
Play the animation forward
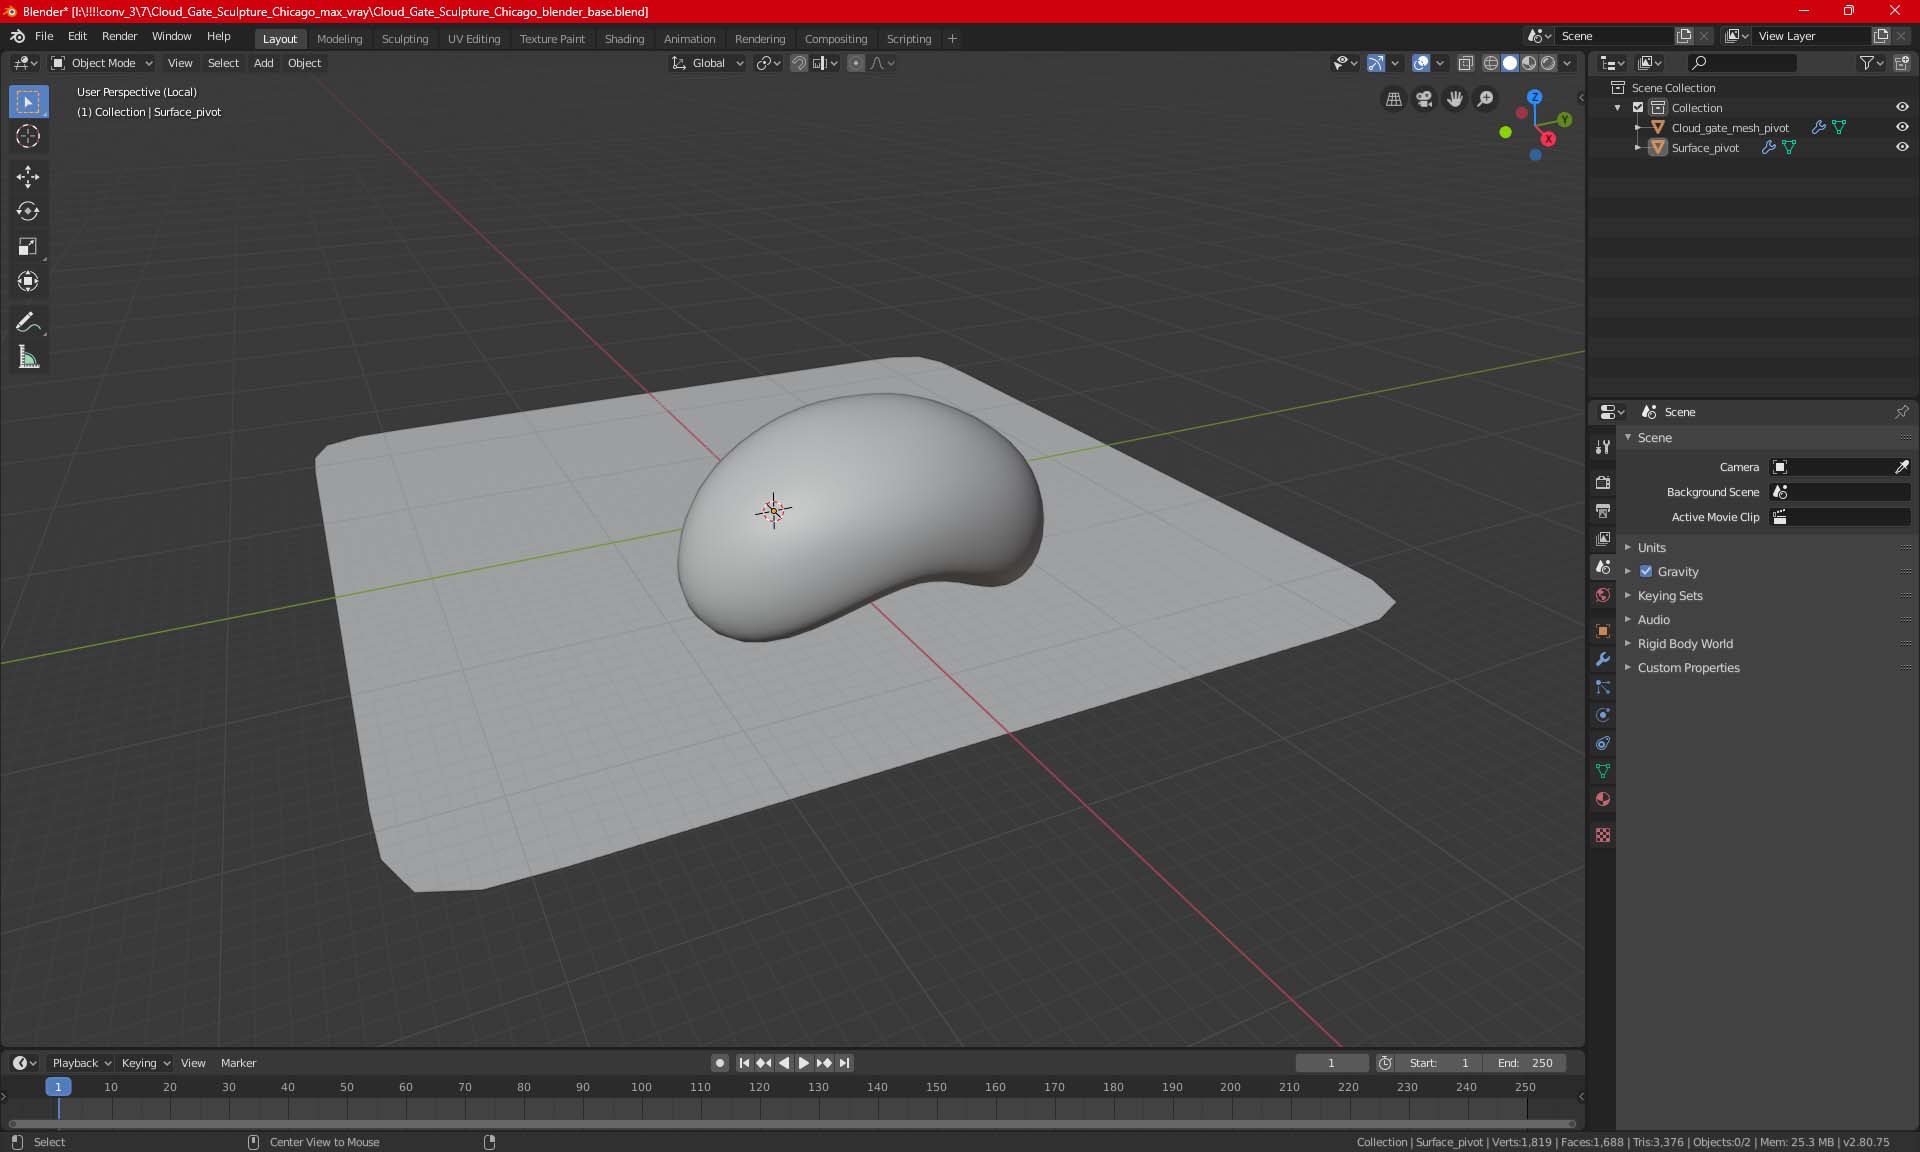click(x=803, y=1063)
